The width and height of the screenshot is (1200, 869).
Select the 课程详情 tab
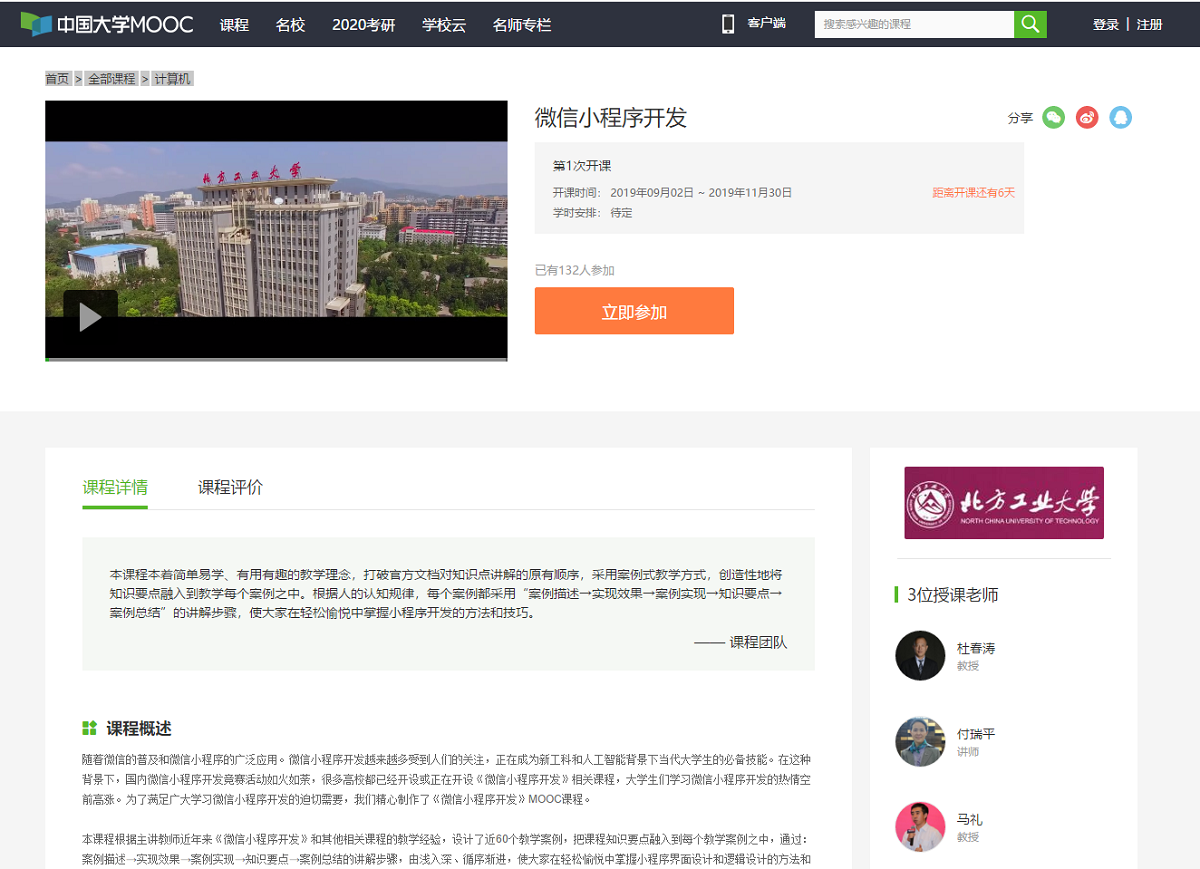click(115, 488)
